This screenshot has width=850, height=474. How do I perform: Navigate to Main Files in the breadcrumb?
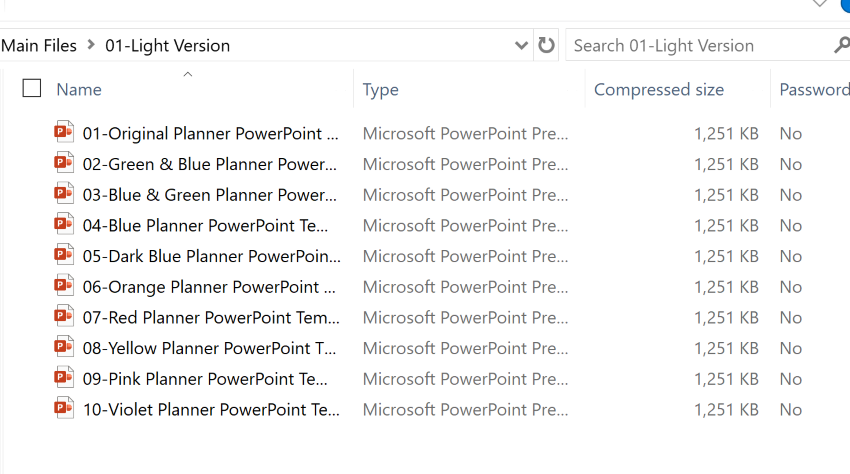pyautogui.click(x=39, y=45)
